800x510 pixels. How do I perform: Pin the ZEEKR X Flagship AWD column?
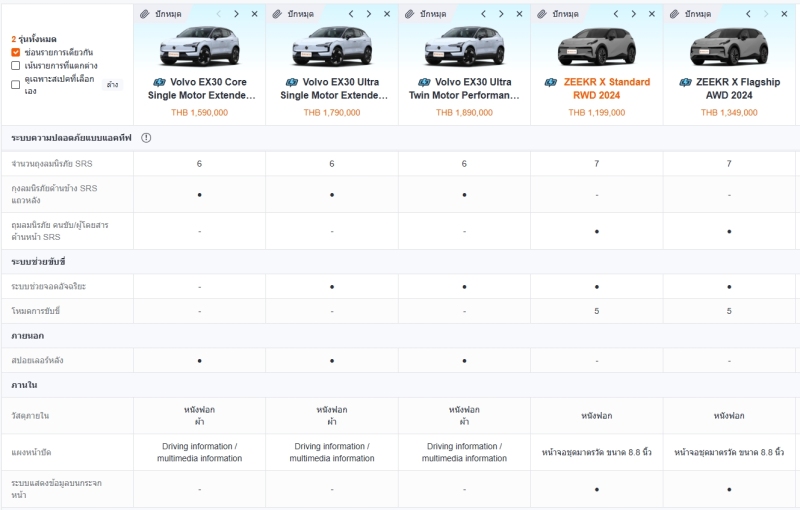point(690,14)
